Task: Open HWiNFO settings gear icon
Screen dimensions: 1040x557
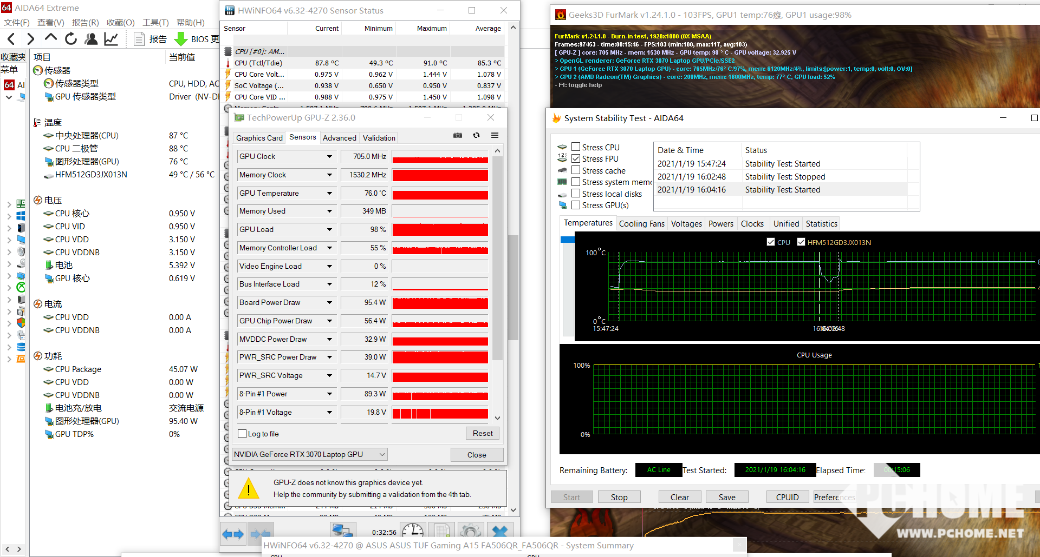Action: coord(470,532)
